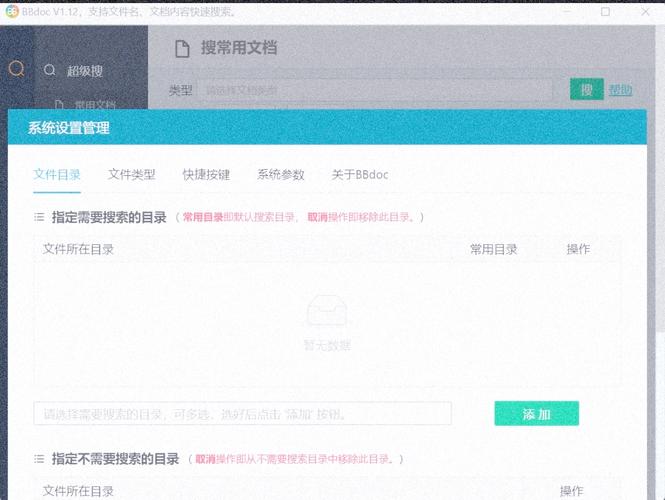Switch to the 快捷按键 tab
This screenshot has width=665, height=500.
(x=206, y=174)
